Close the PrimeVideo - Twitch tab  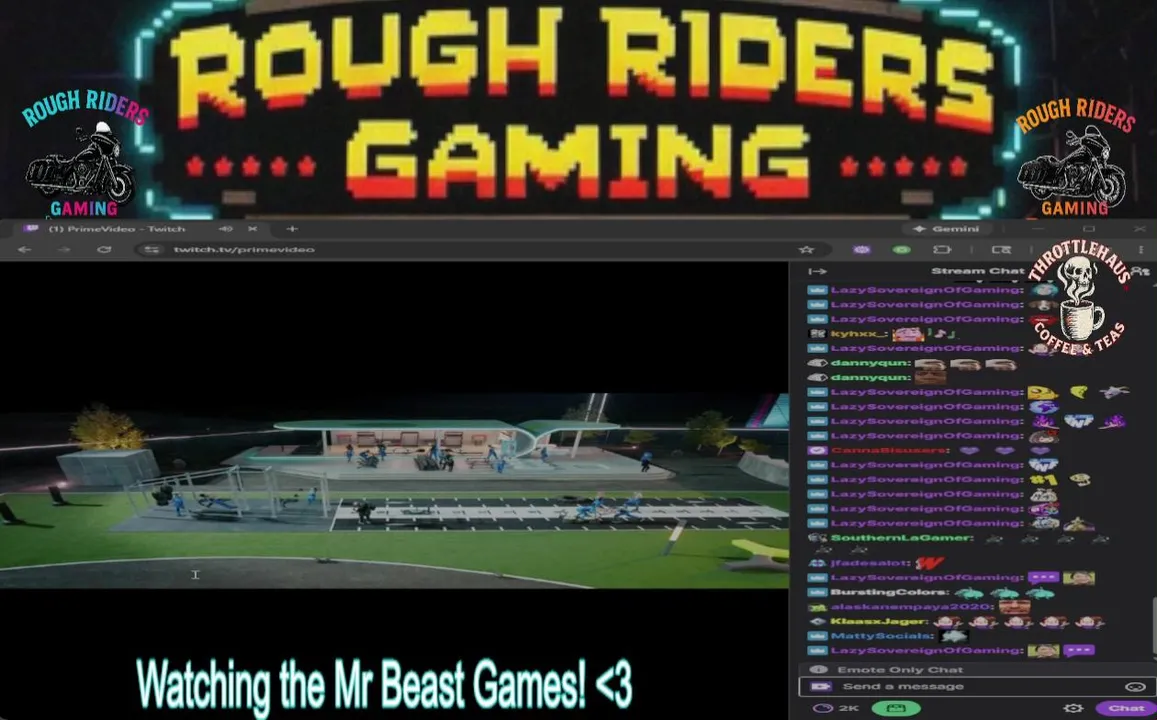[252, 229]
